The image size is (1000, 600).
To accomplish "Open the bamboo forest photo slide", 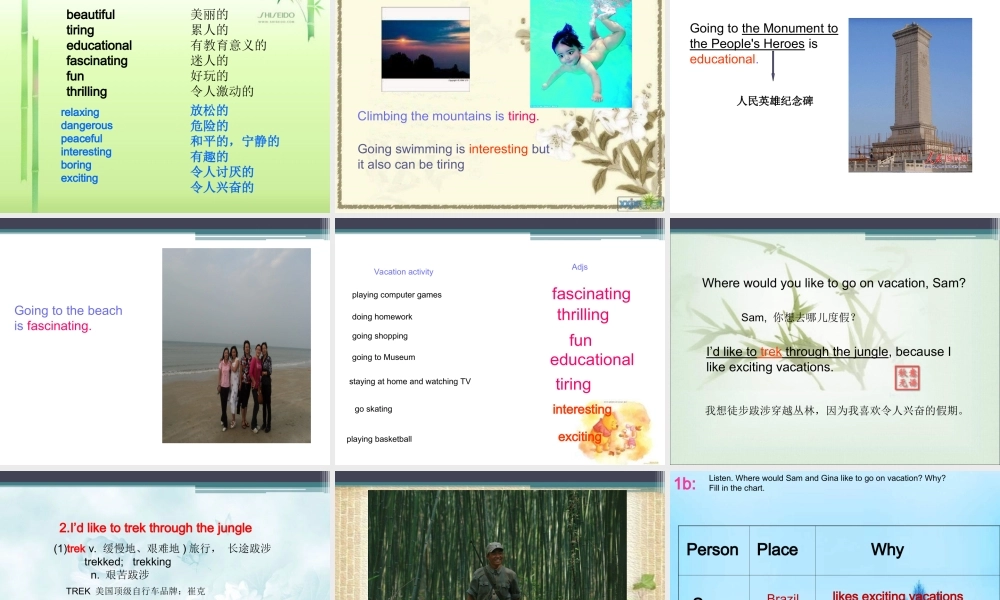I will [499, 536].
